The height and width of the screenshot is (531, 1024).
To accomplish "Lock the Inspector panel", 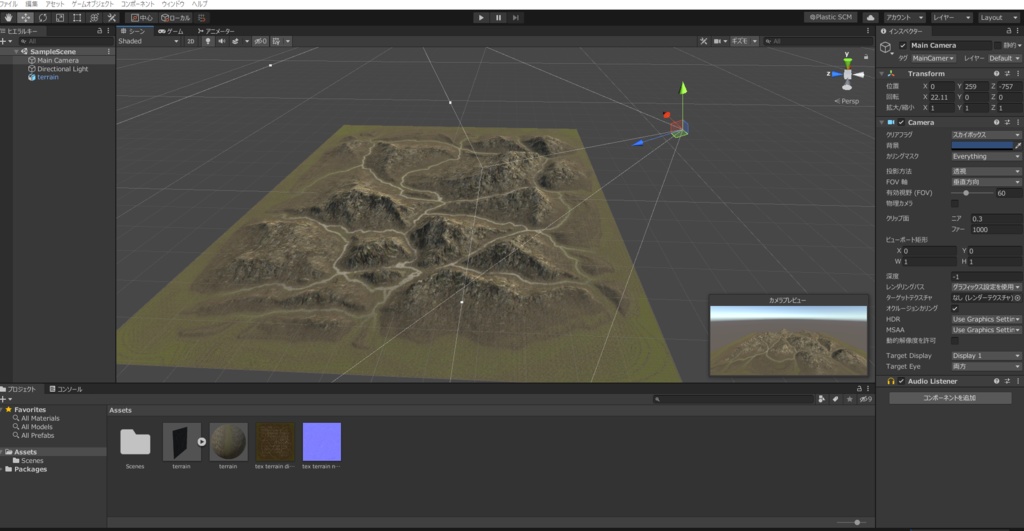I will point(1008,31).
